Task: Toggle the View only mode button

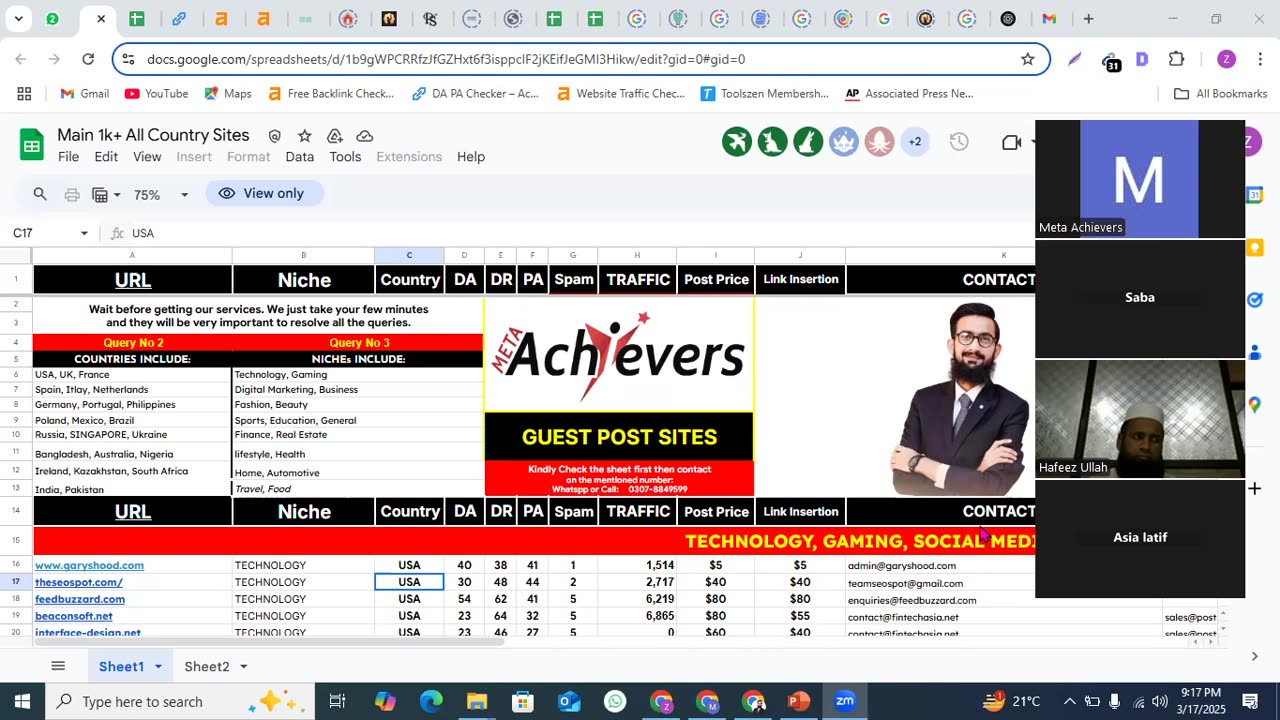Action: tap(264, 193)
